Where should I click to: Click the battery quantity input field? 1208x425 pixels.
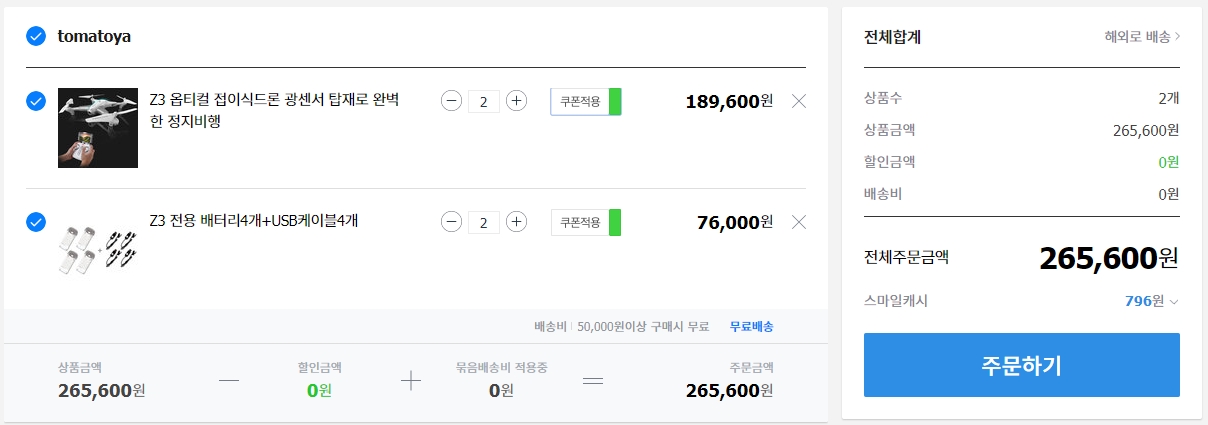click(x=484, y=222)
